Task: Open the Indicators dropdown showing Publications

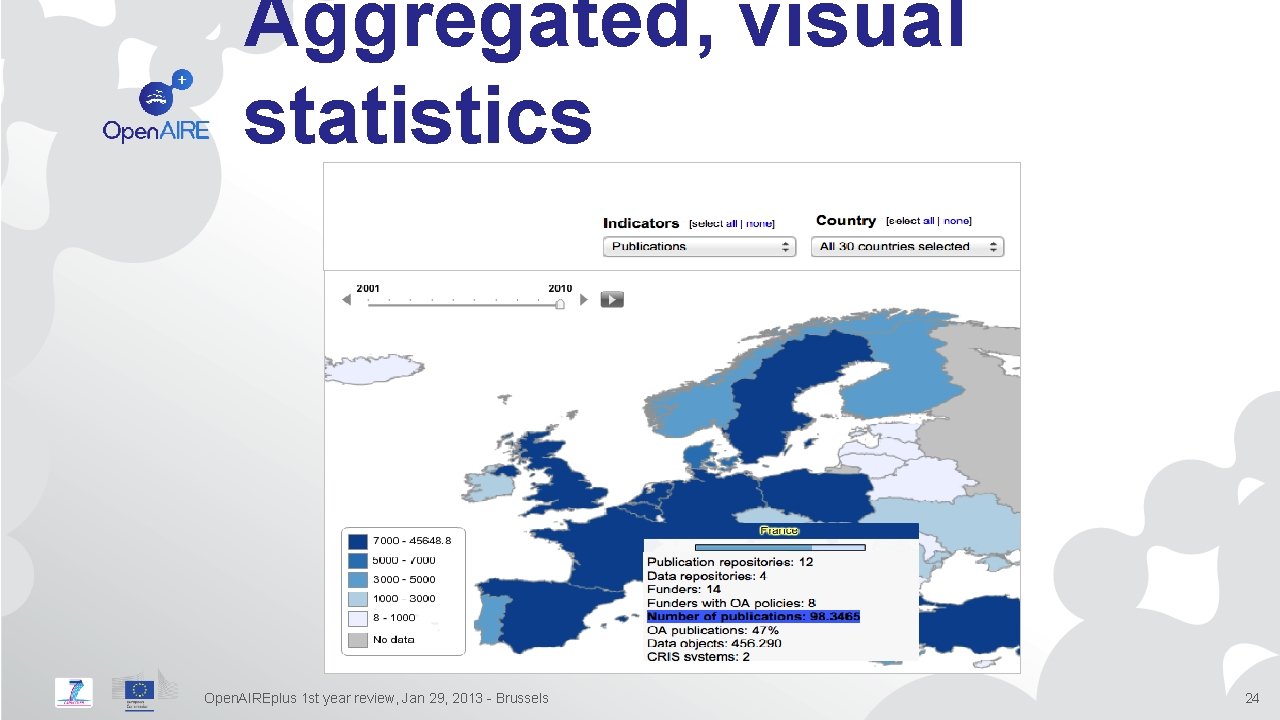Action: pyautogui.click(x=699, y=246)
